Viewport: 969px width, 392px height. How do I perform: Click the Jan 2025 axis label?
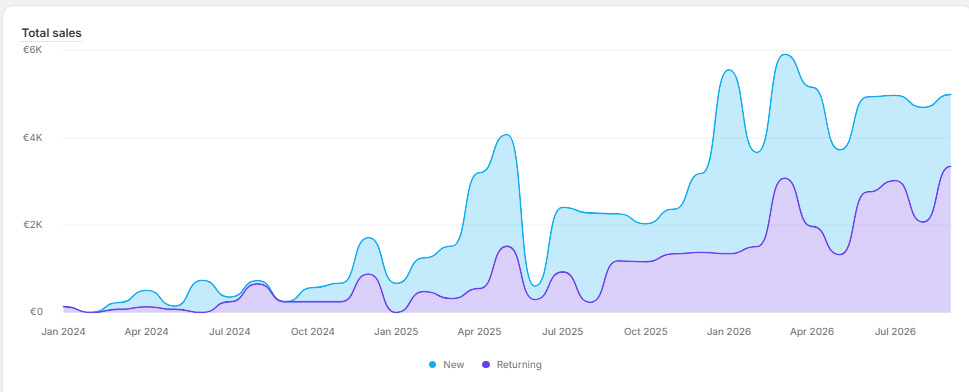(x=396, y=332)
